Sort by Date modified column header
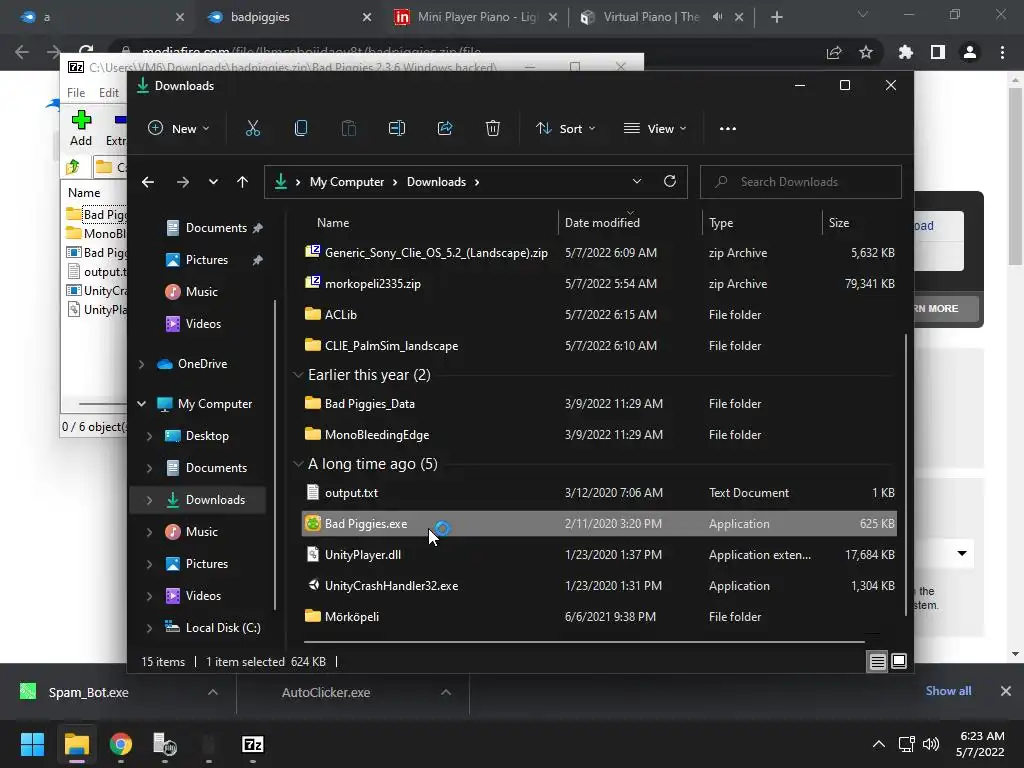This screenshot has height=768, width=1024. (x=602, y=223)
